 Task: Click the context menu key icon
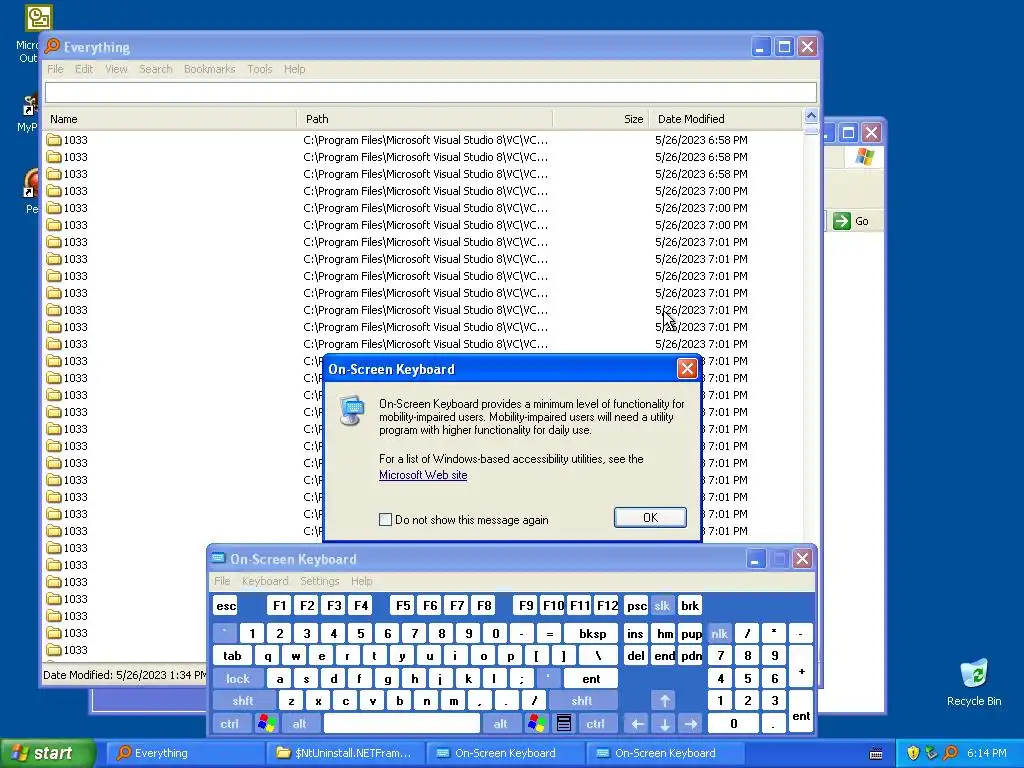[x=564, y=724]
